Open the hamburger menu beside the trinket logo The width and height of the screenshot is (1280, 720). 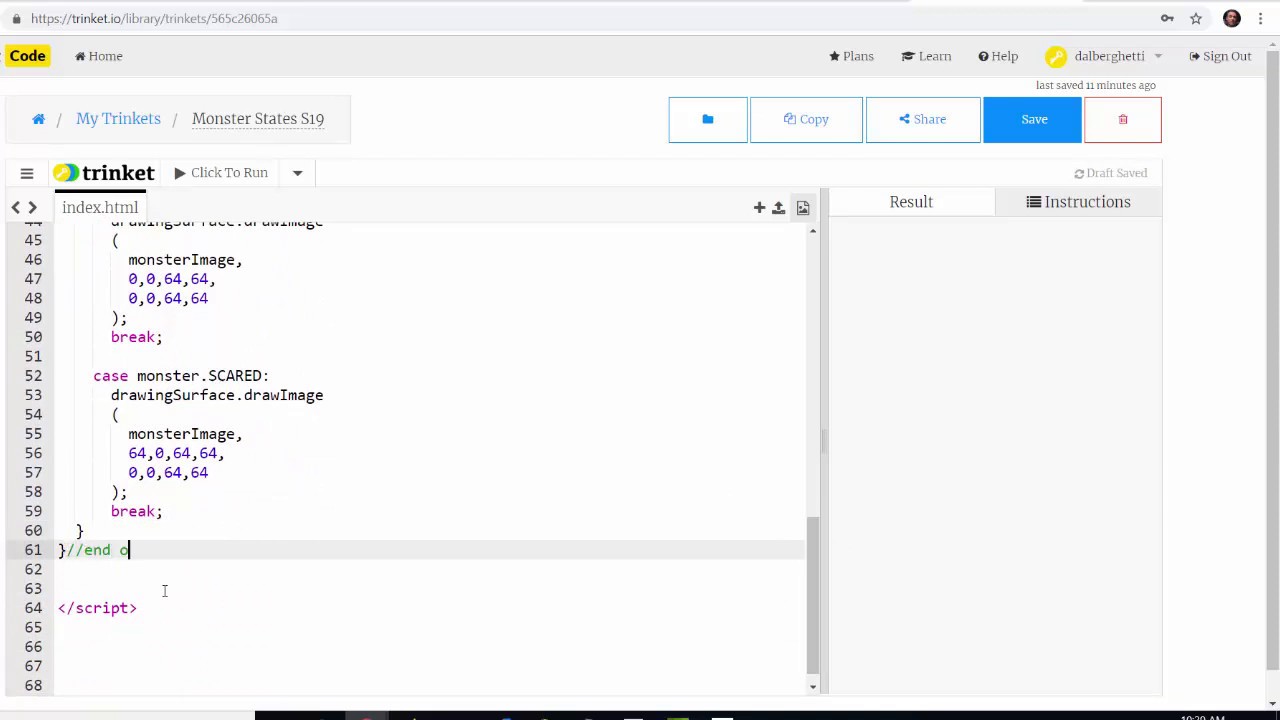(x=27, y=173)
